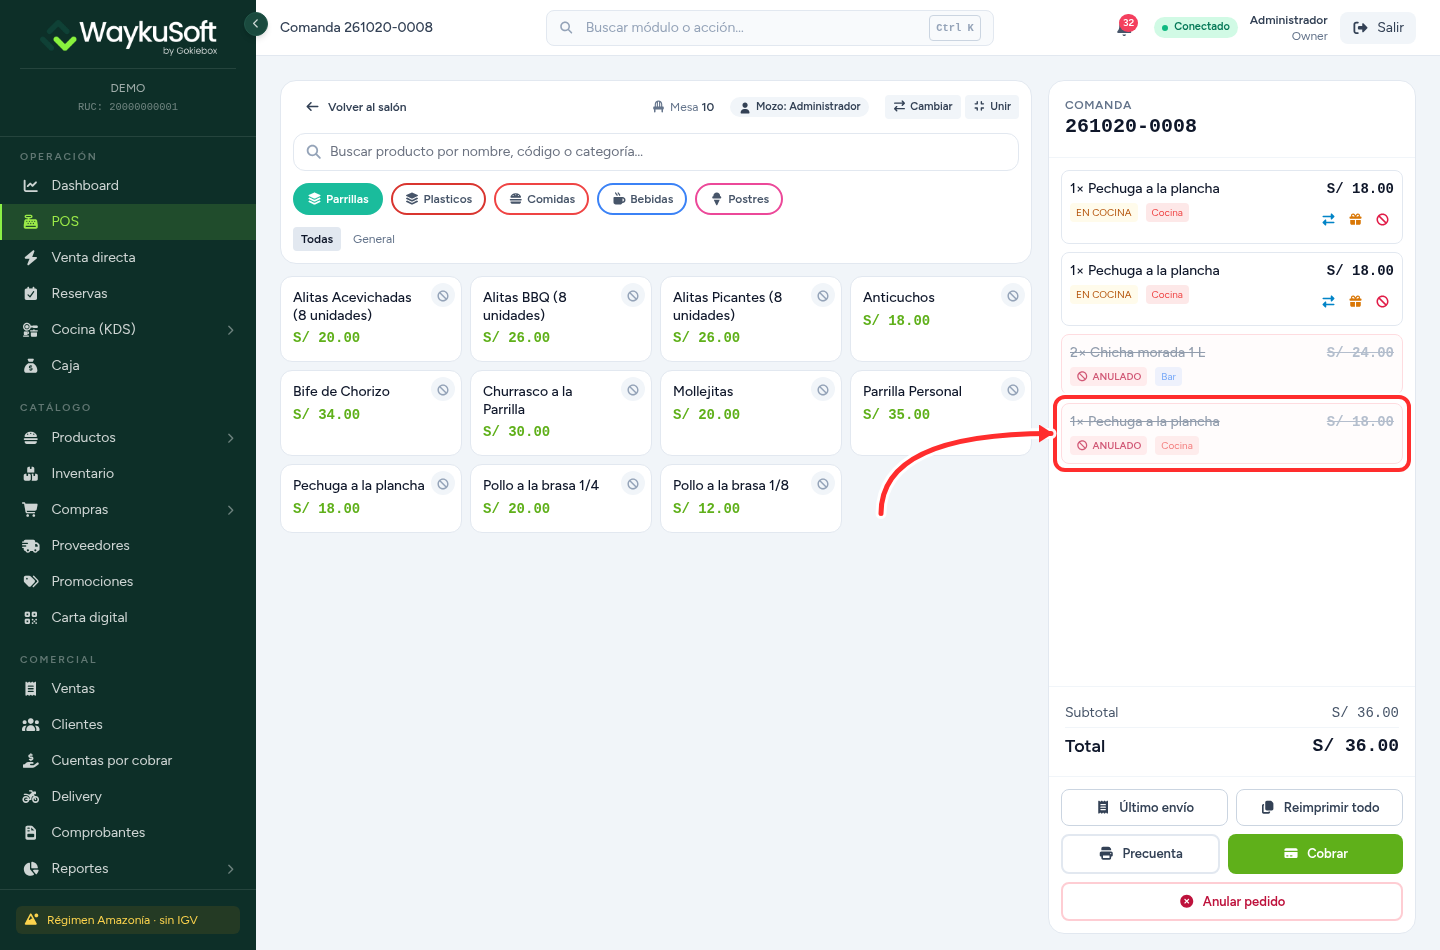Select the Postres category
This screenshot has height=950, width=1440.
739,199
